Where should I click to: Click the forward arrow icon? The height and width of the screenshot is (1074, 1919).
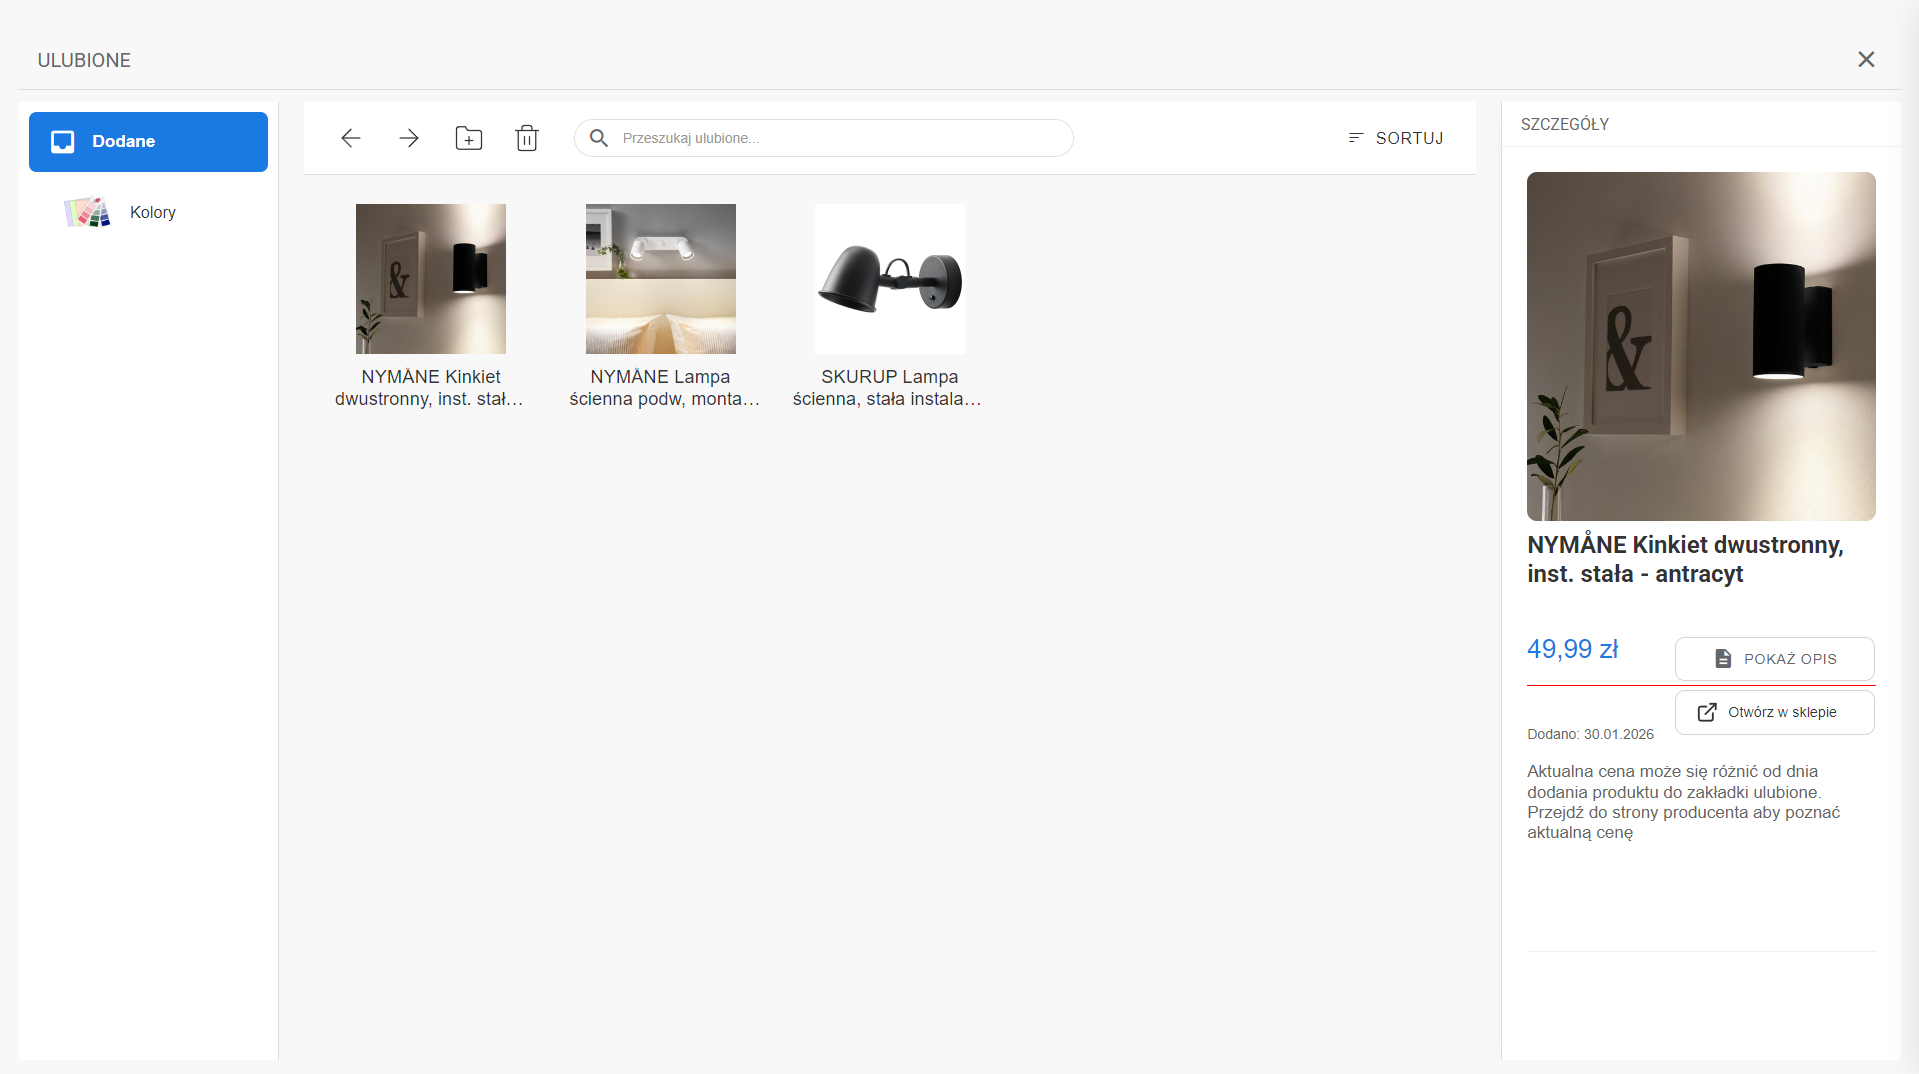pos(409,138)
